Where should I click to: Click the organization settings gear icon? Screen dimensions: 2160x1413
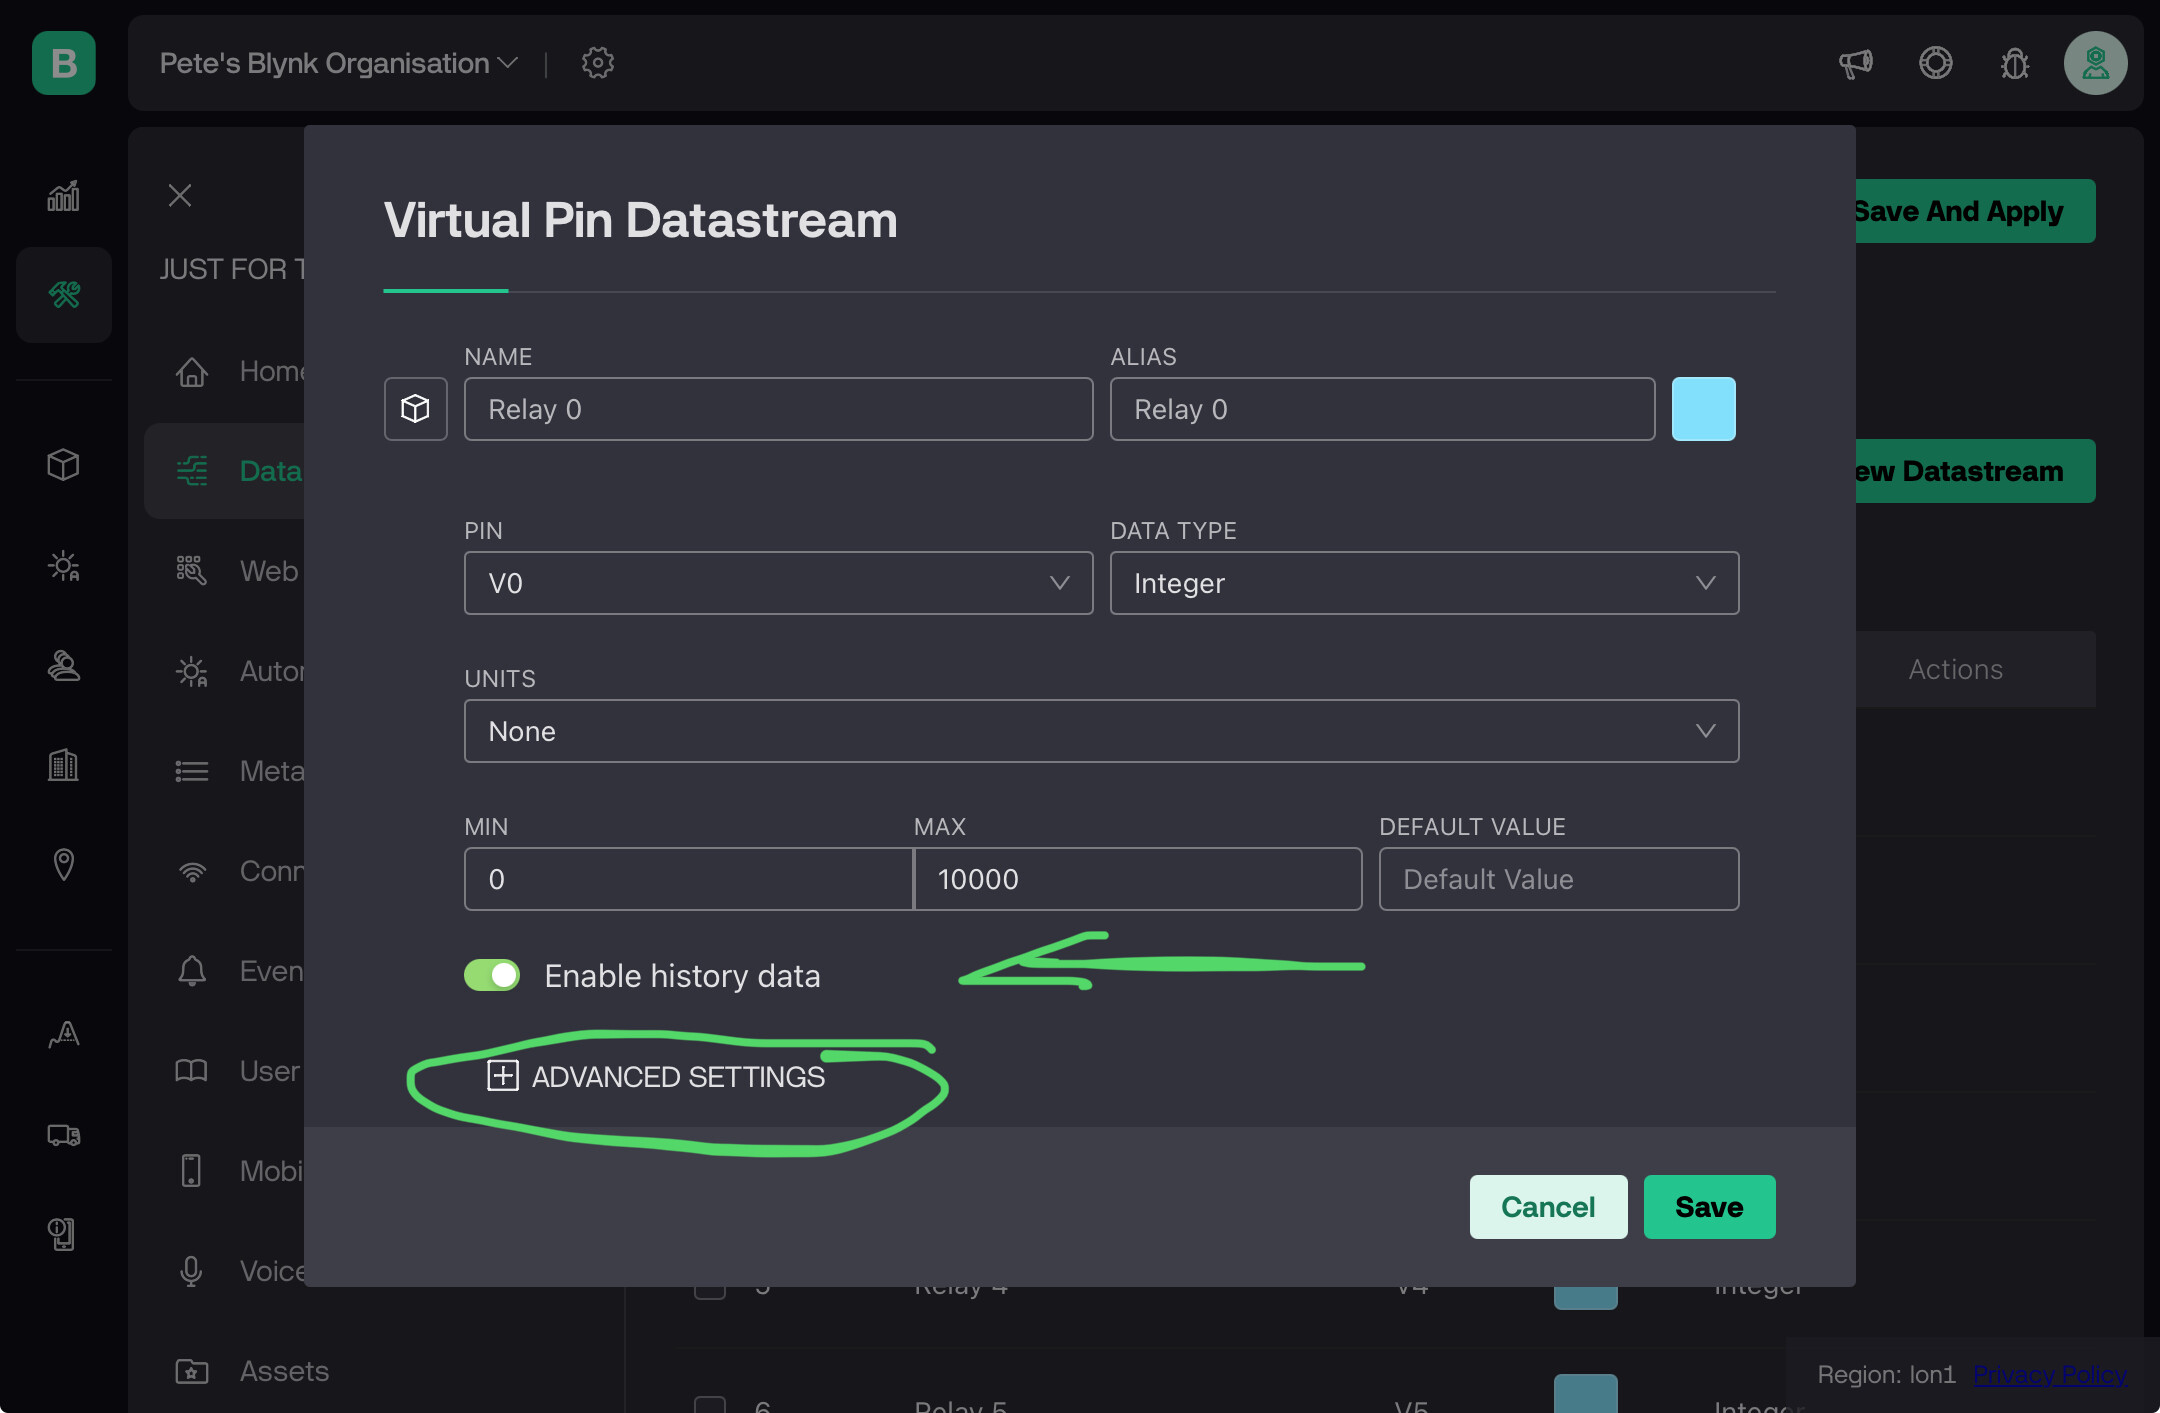click(598, 63)
